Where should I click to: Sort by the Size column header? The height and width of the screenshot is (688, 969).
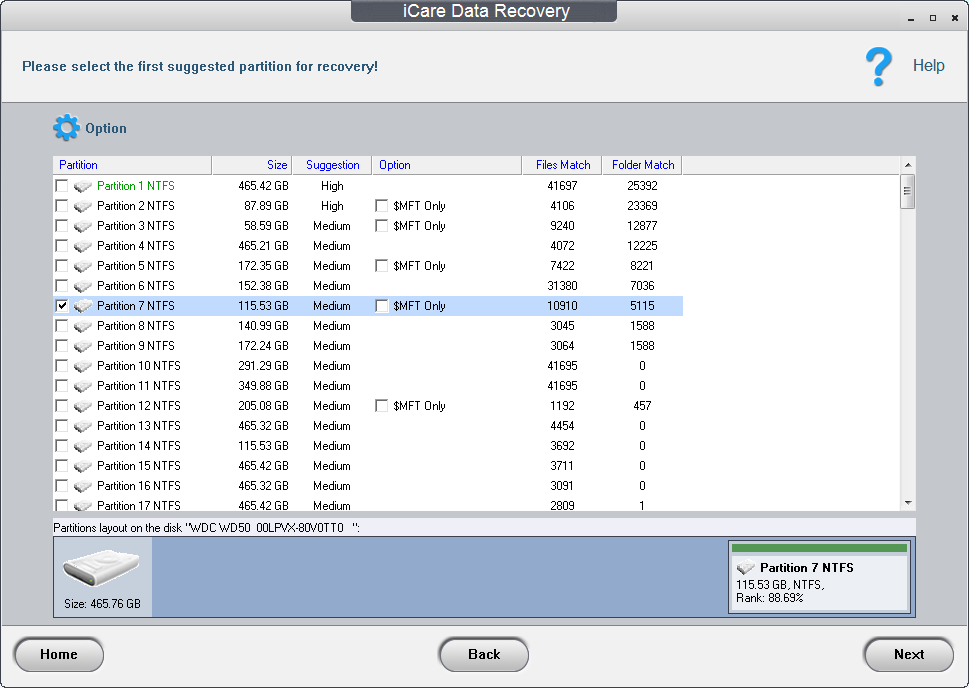(252, 165)
